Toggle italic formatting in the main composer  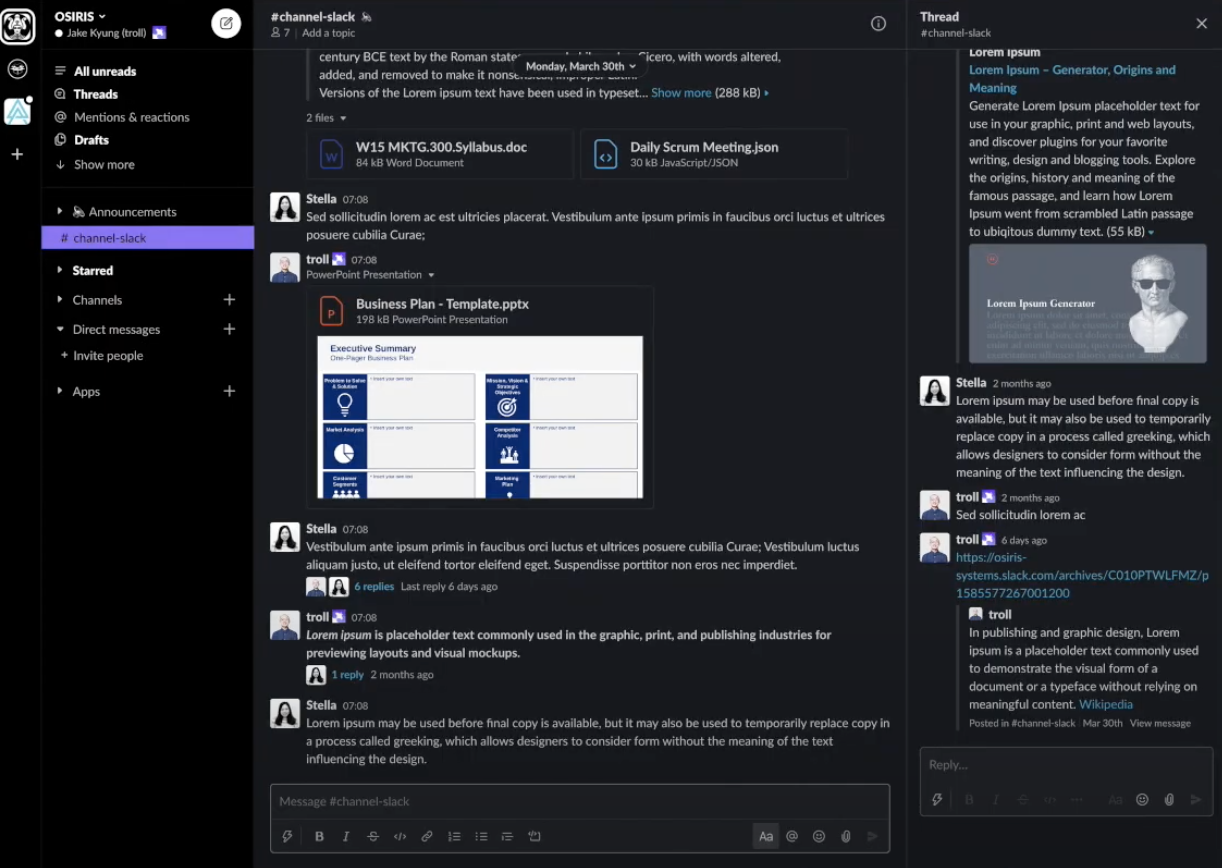pyautogui.click(x=346, y=837)
